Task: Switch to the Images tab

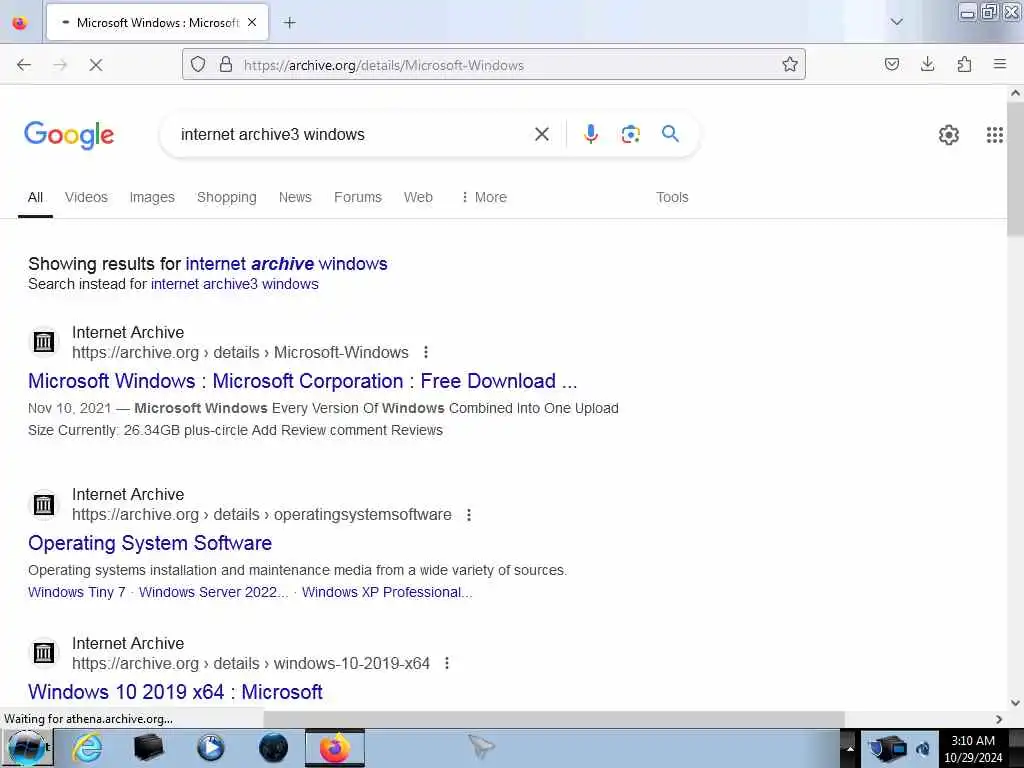Action: click(152, 197)
